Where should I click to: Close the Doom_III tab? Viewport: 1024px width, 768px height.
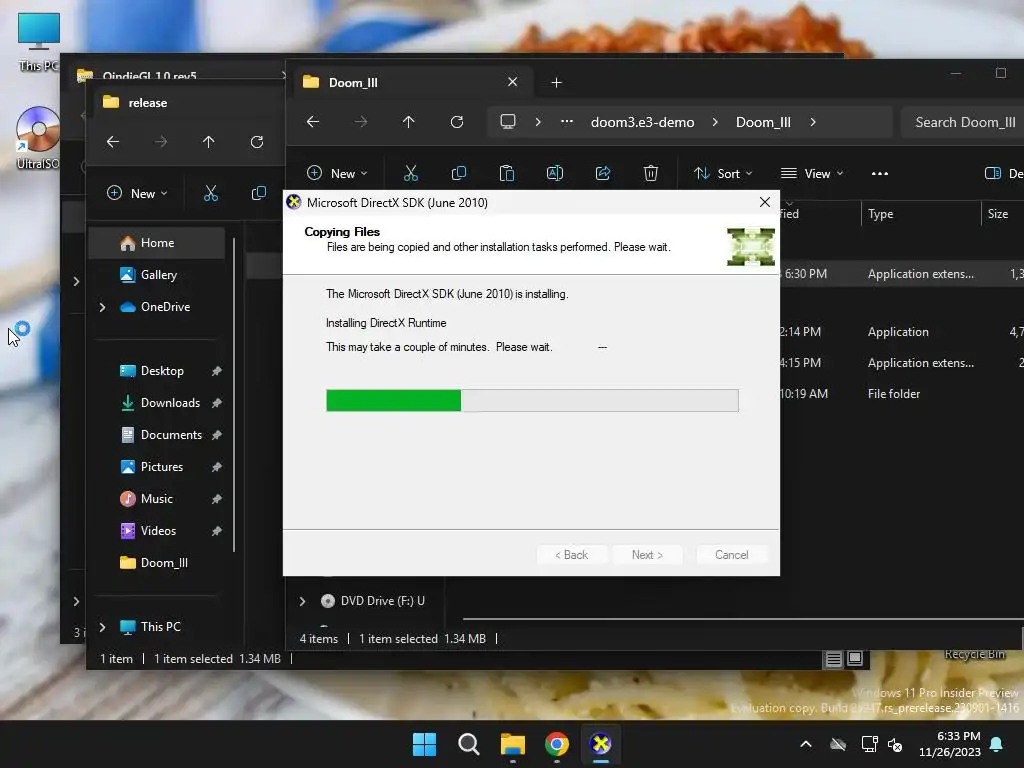coord(512,82)
